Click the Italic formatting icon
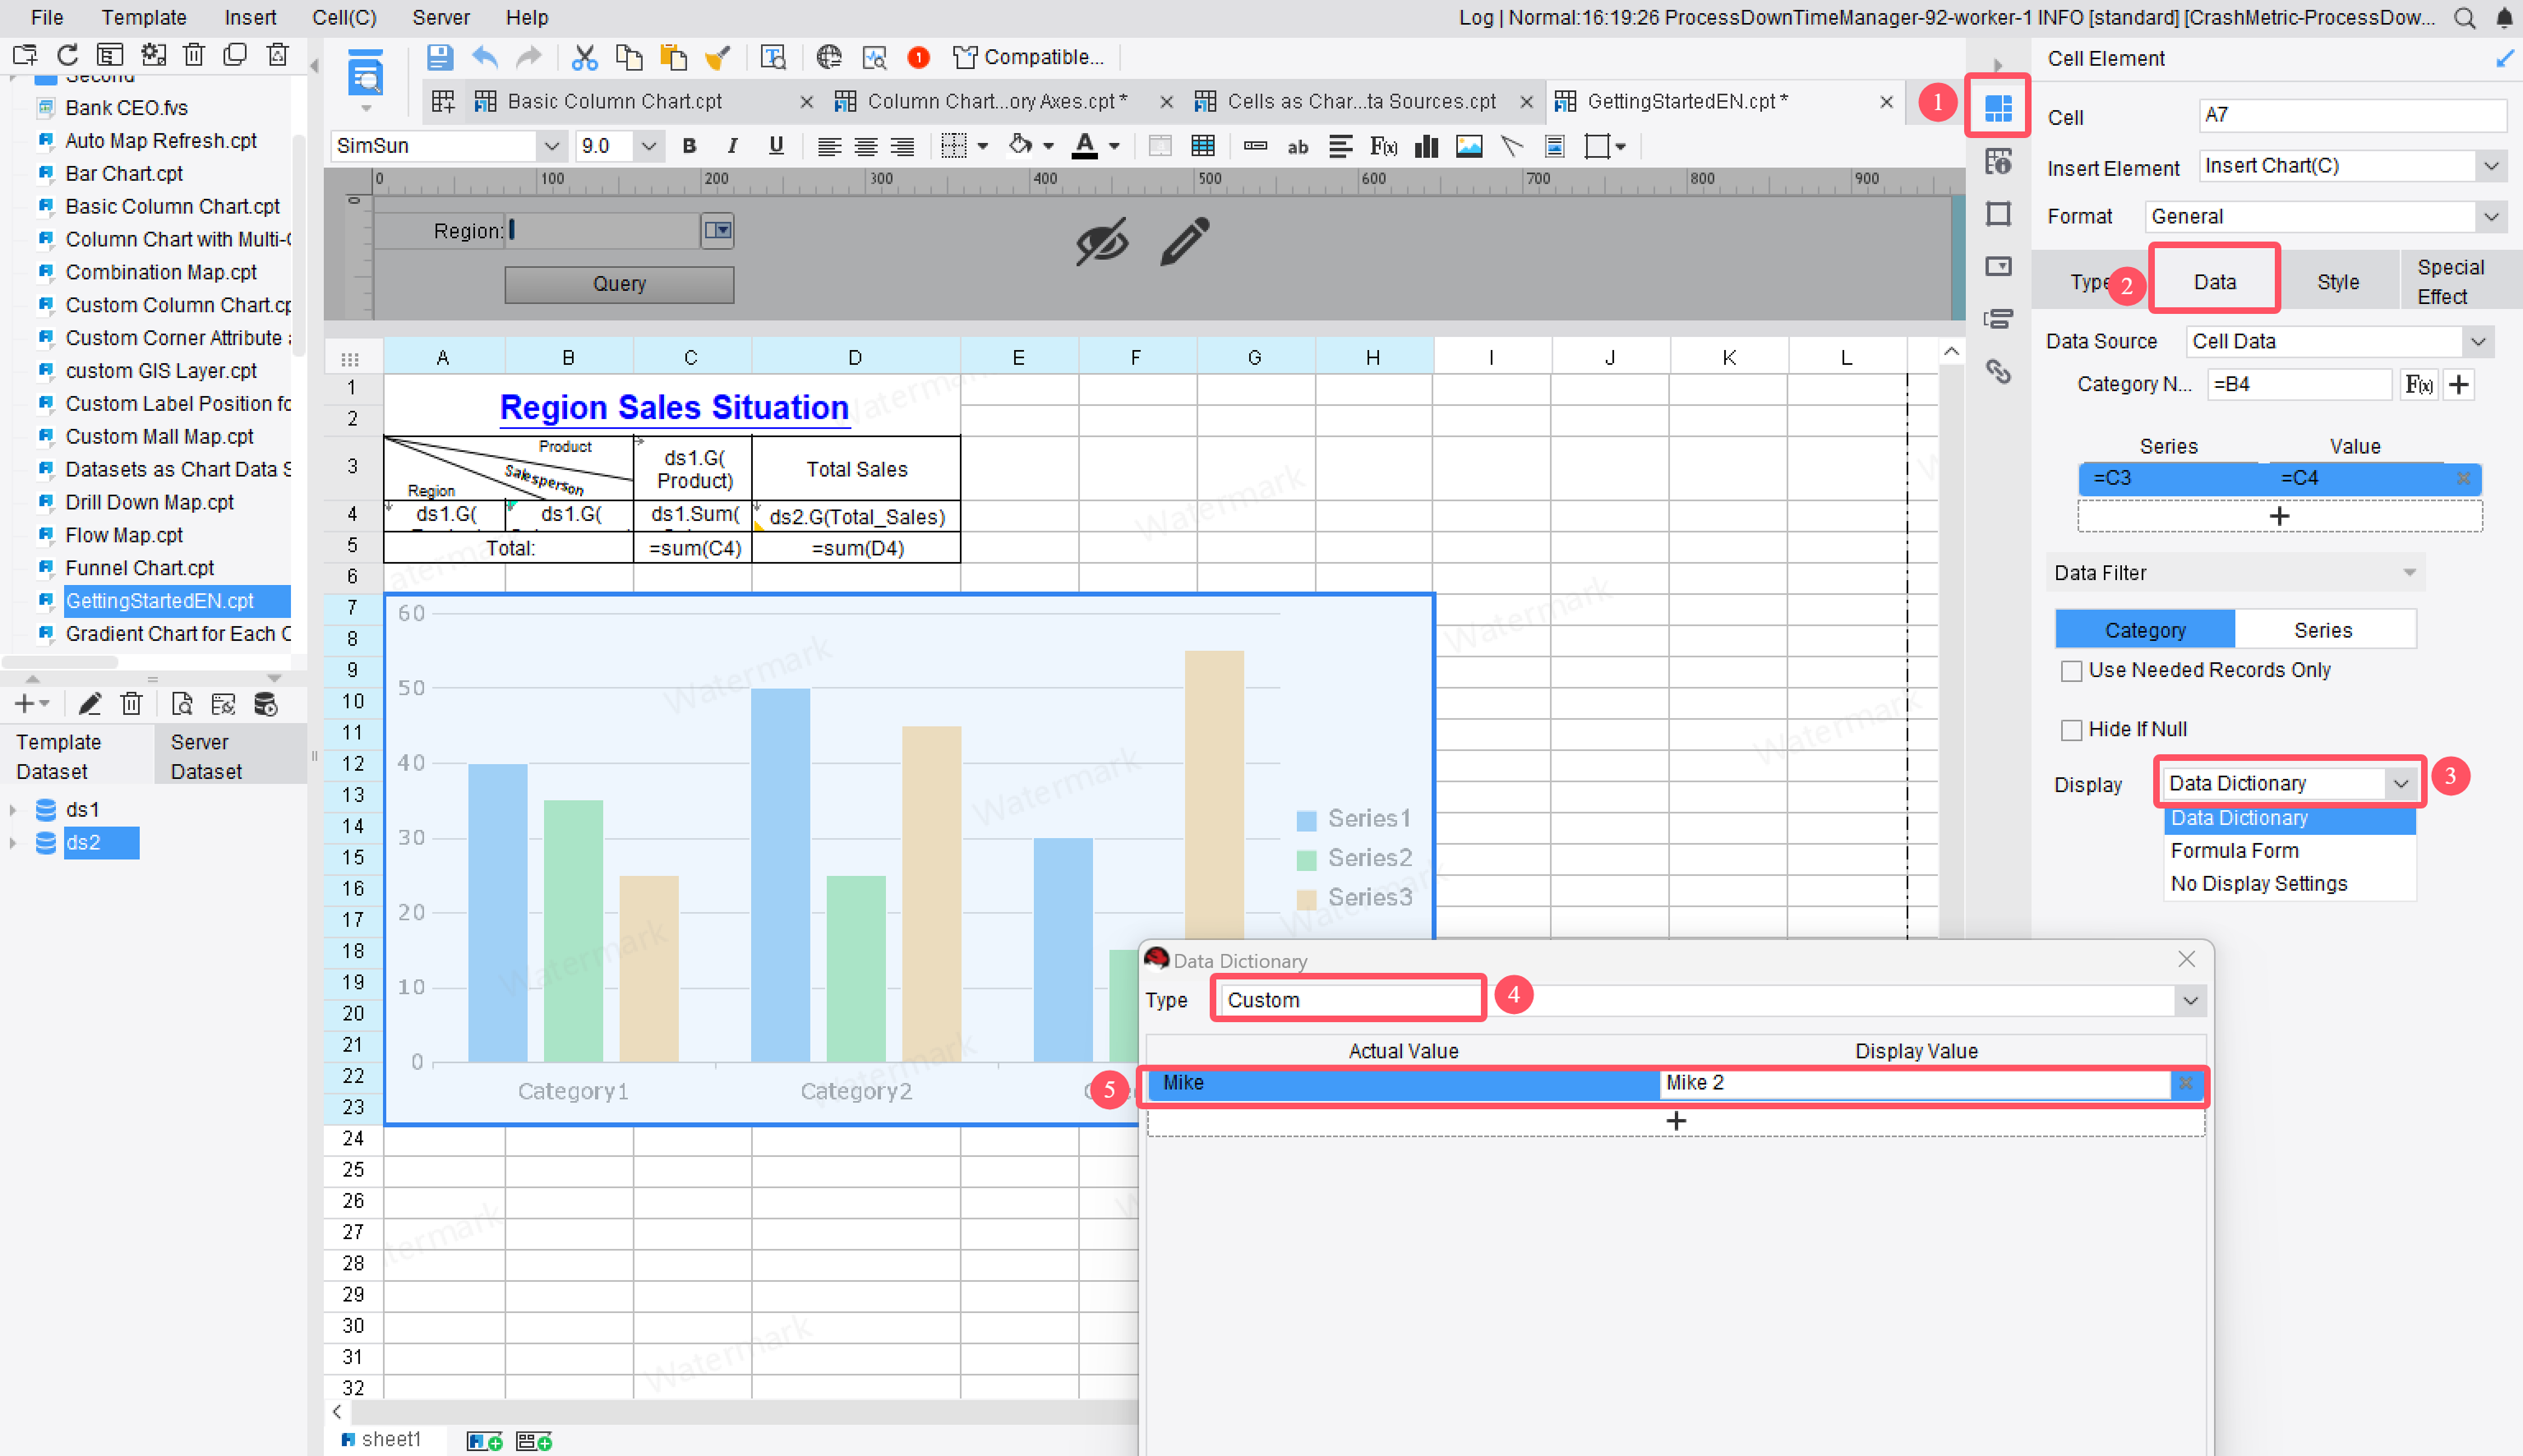 click(732, 146)
